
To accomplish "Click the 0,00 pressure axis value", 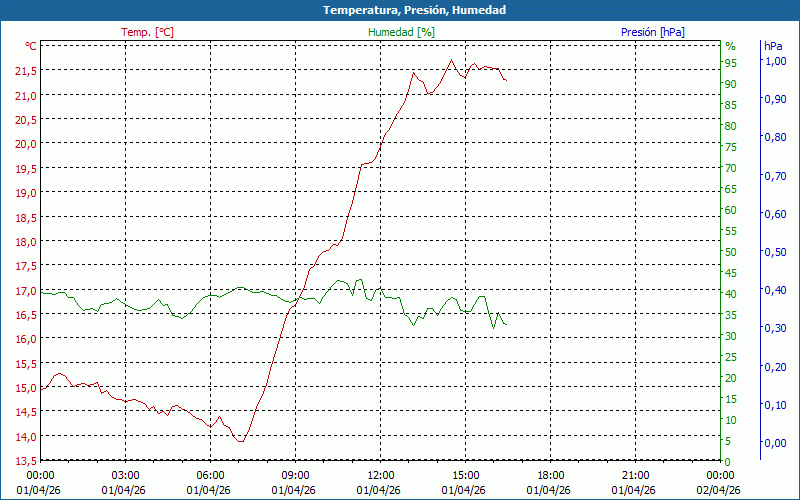I will pyautogui.click(x=776, y=443).
